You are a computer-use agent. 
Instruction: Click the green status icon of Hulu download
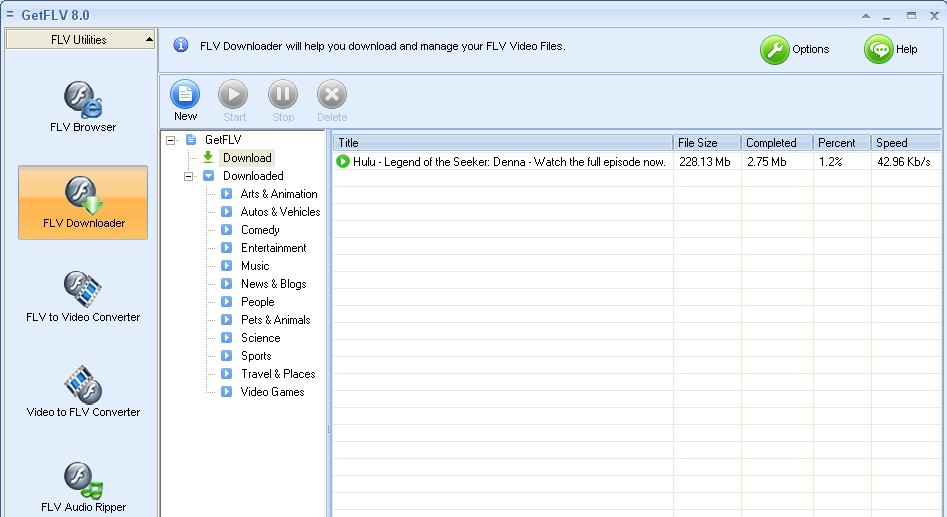(x=342, y=161)
